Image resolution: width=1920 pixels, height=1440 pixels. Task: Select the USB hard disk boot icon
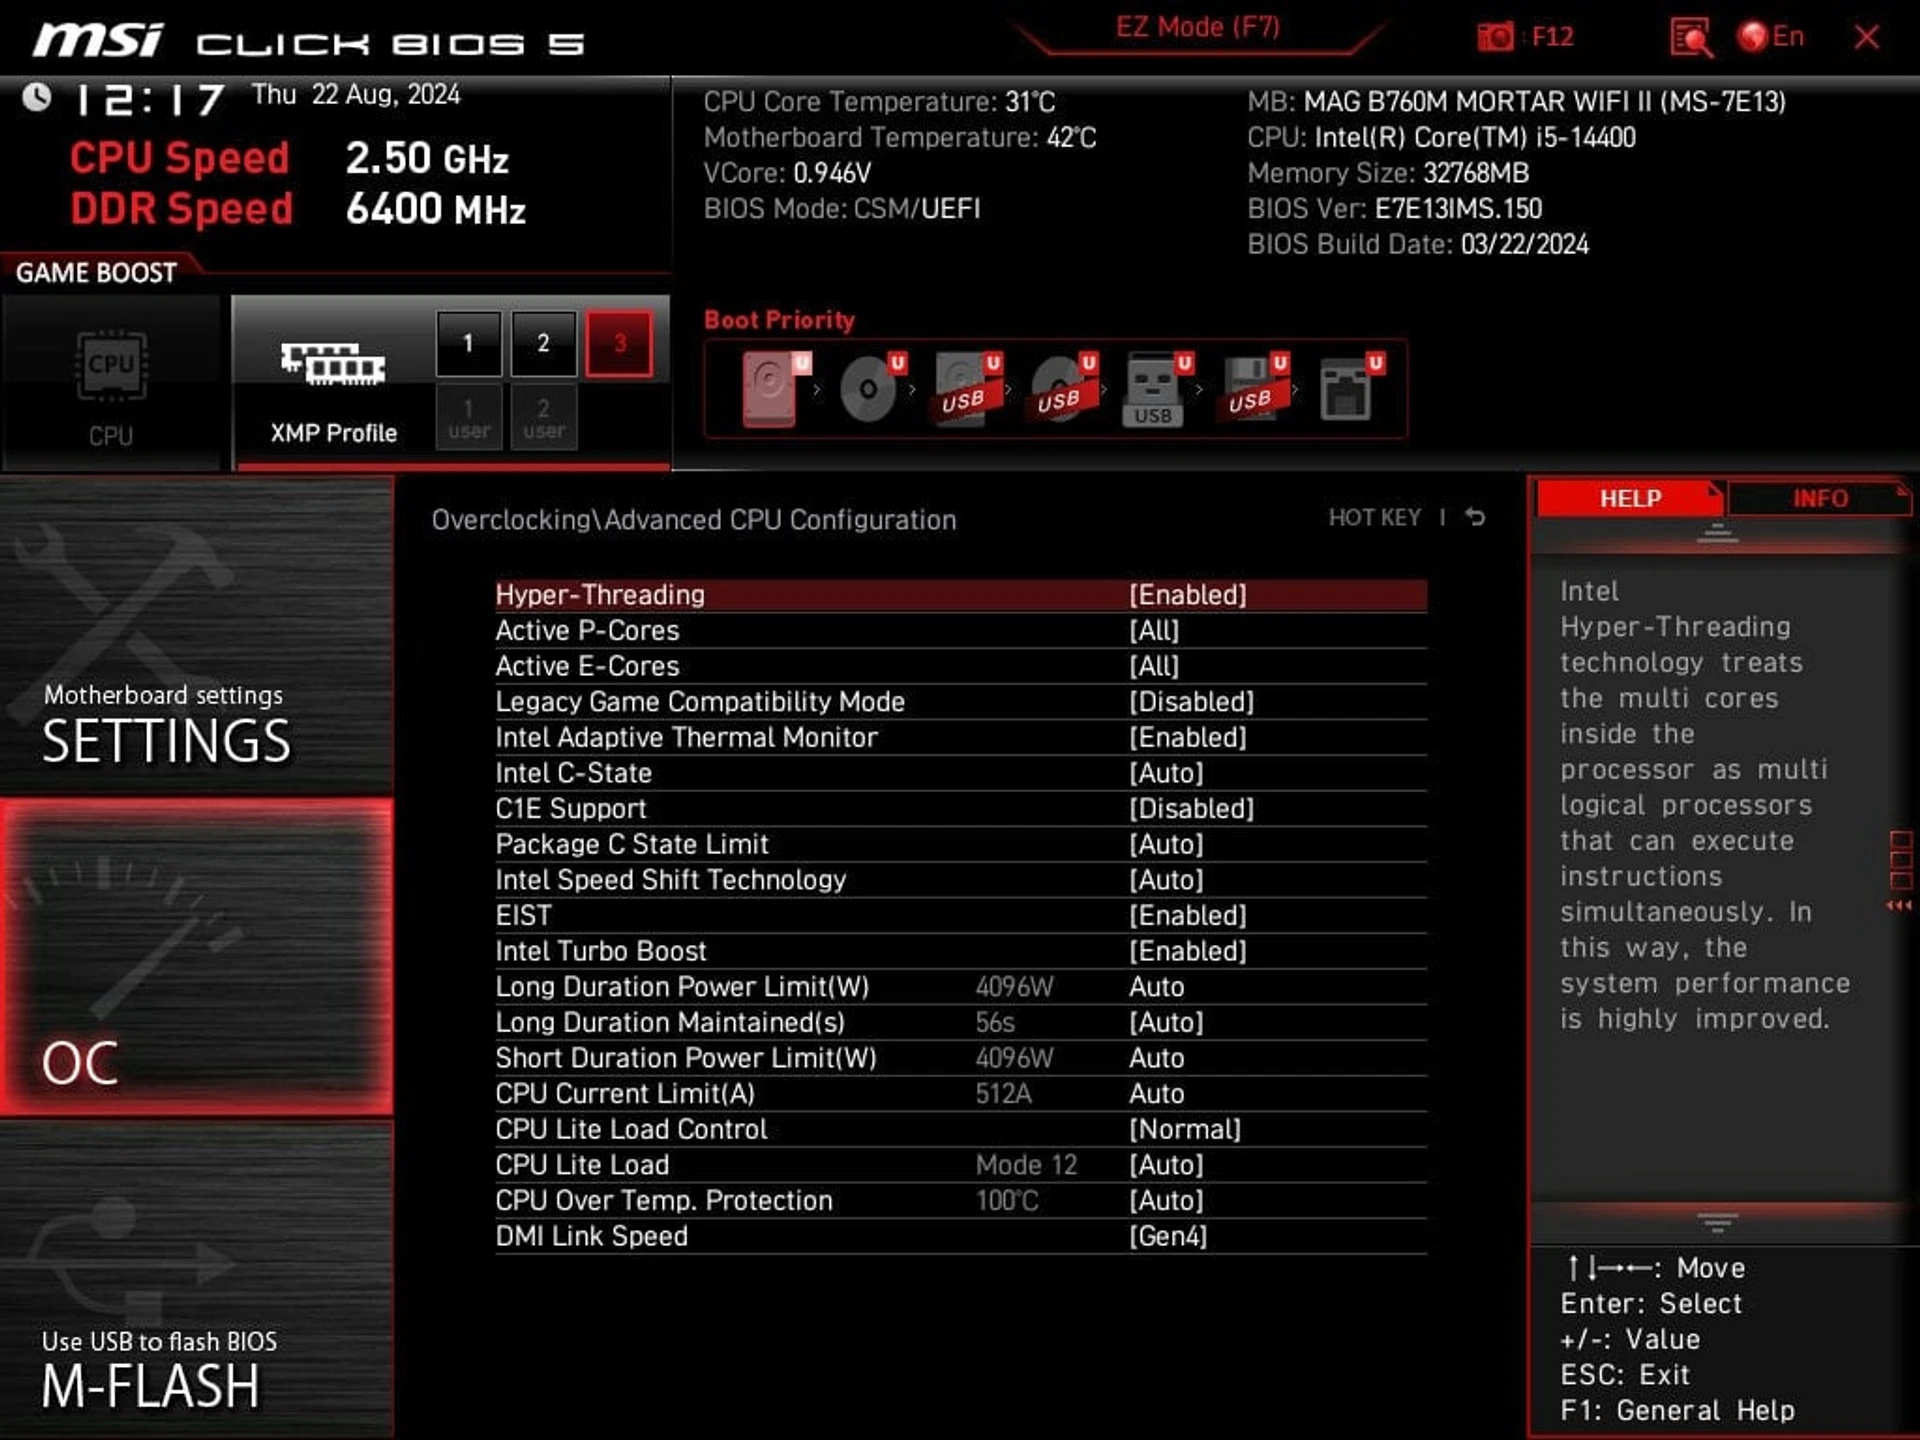(967, 389)
